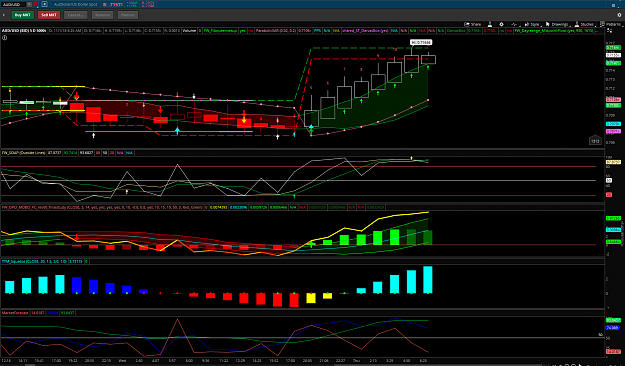Click the info icon at chart top-left
Screen dimensions: 625x366
coord(4,37)
